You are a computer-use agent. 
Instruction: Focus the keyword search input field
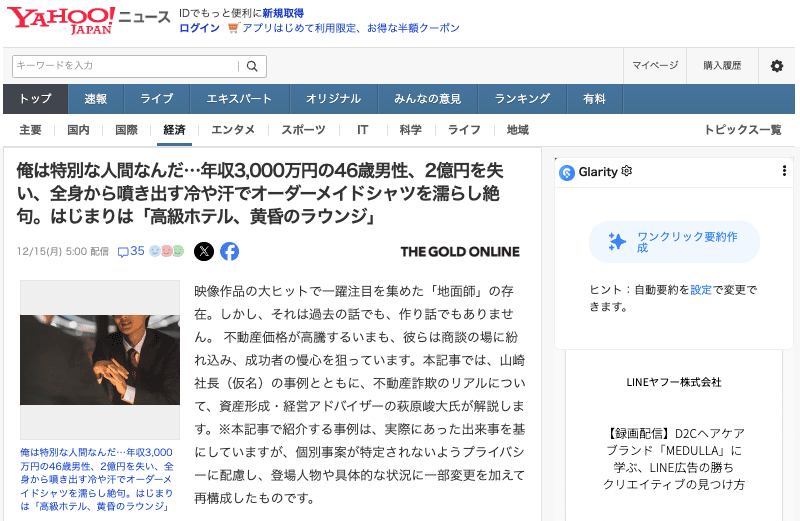click(x=125, y=66)
